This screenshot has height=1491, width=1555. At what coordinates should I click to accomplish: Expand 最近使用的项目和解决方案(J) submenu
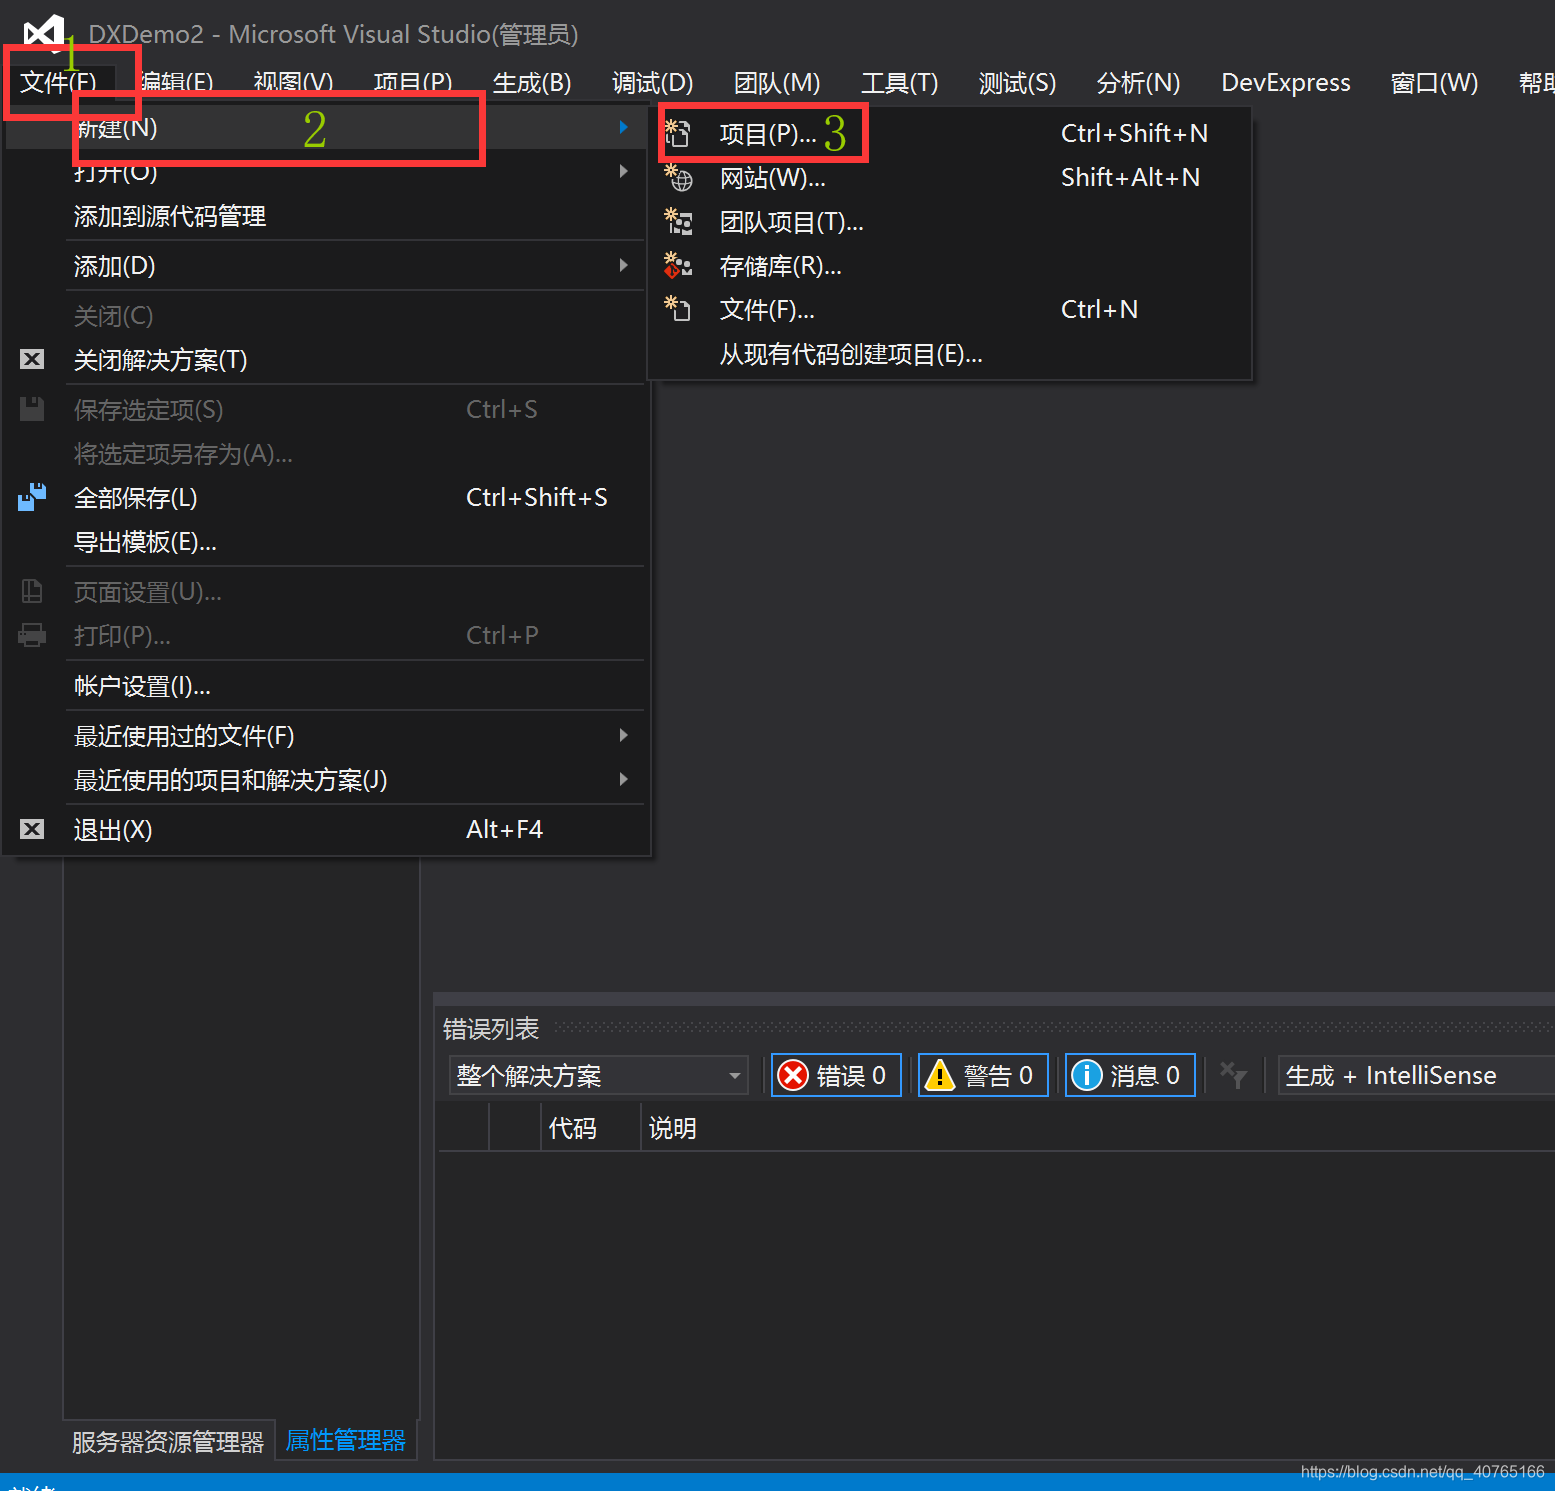[x=326, y=779]
